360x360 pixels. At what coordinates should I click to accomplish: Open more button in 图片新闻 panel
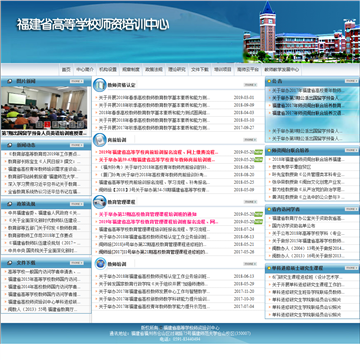tap(77, 81)
